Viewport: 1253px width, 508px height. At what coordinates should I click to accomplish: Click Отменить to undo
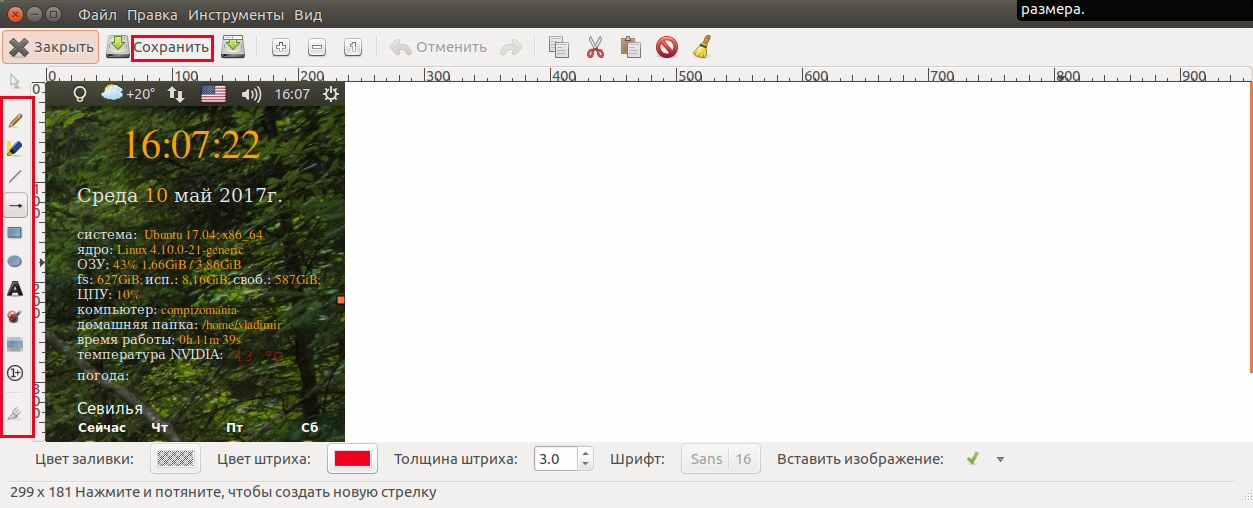pos(439,47)
